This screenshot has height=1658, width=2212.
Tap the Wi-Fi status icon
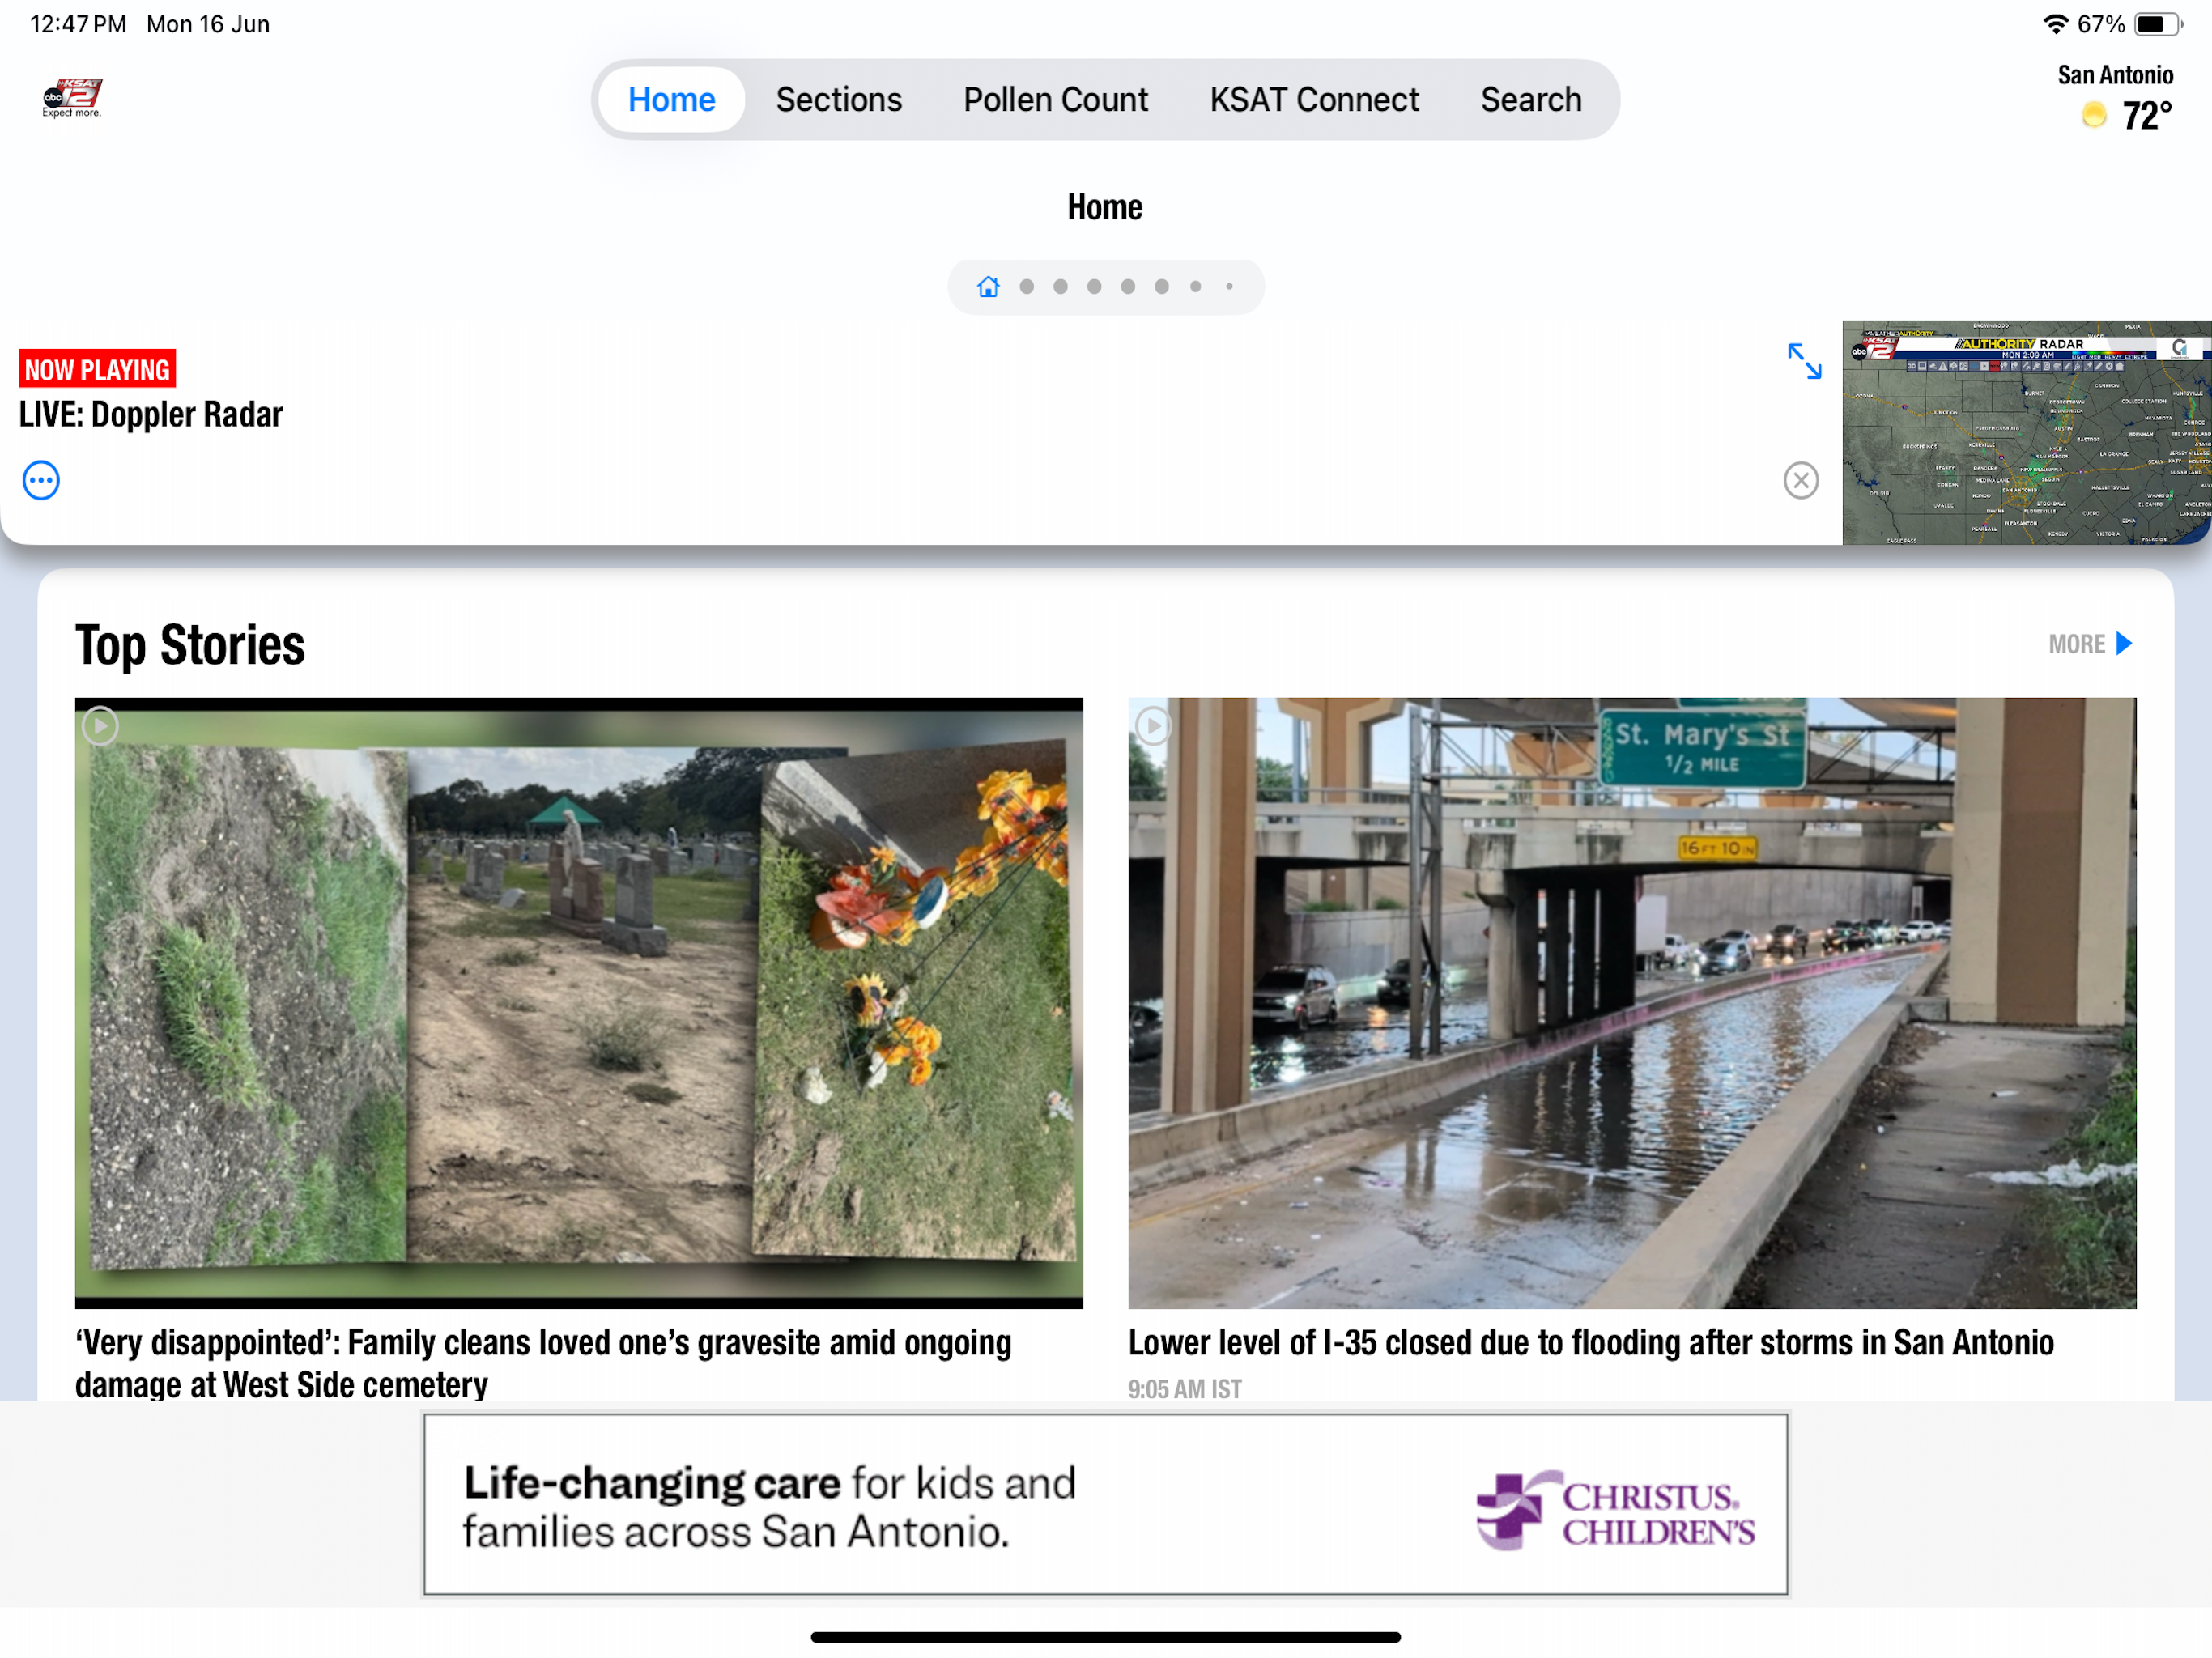pyautogui.click(x=2054, y=24)
